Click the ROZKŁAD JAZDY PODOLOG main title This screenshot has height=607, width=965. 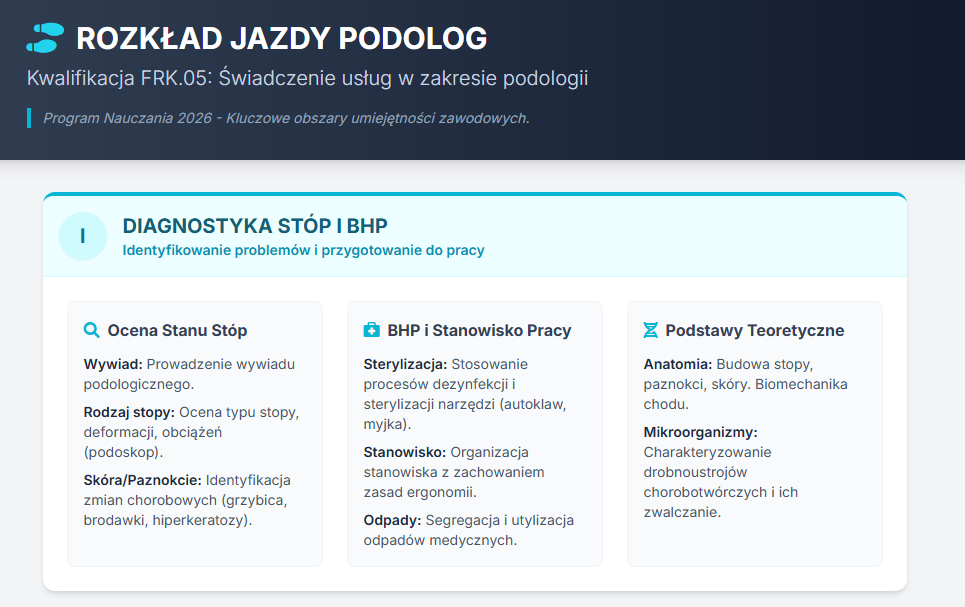pos(281,38)
